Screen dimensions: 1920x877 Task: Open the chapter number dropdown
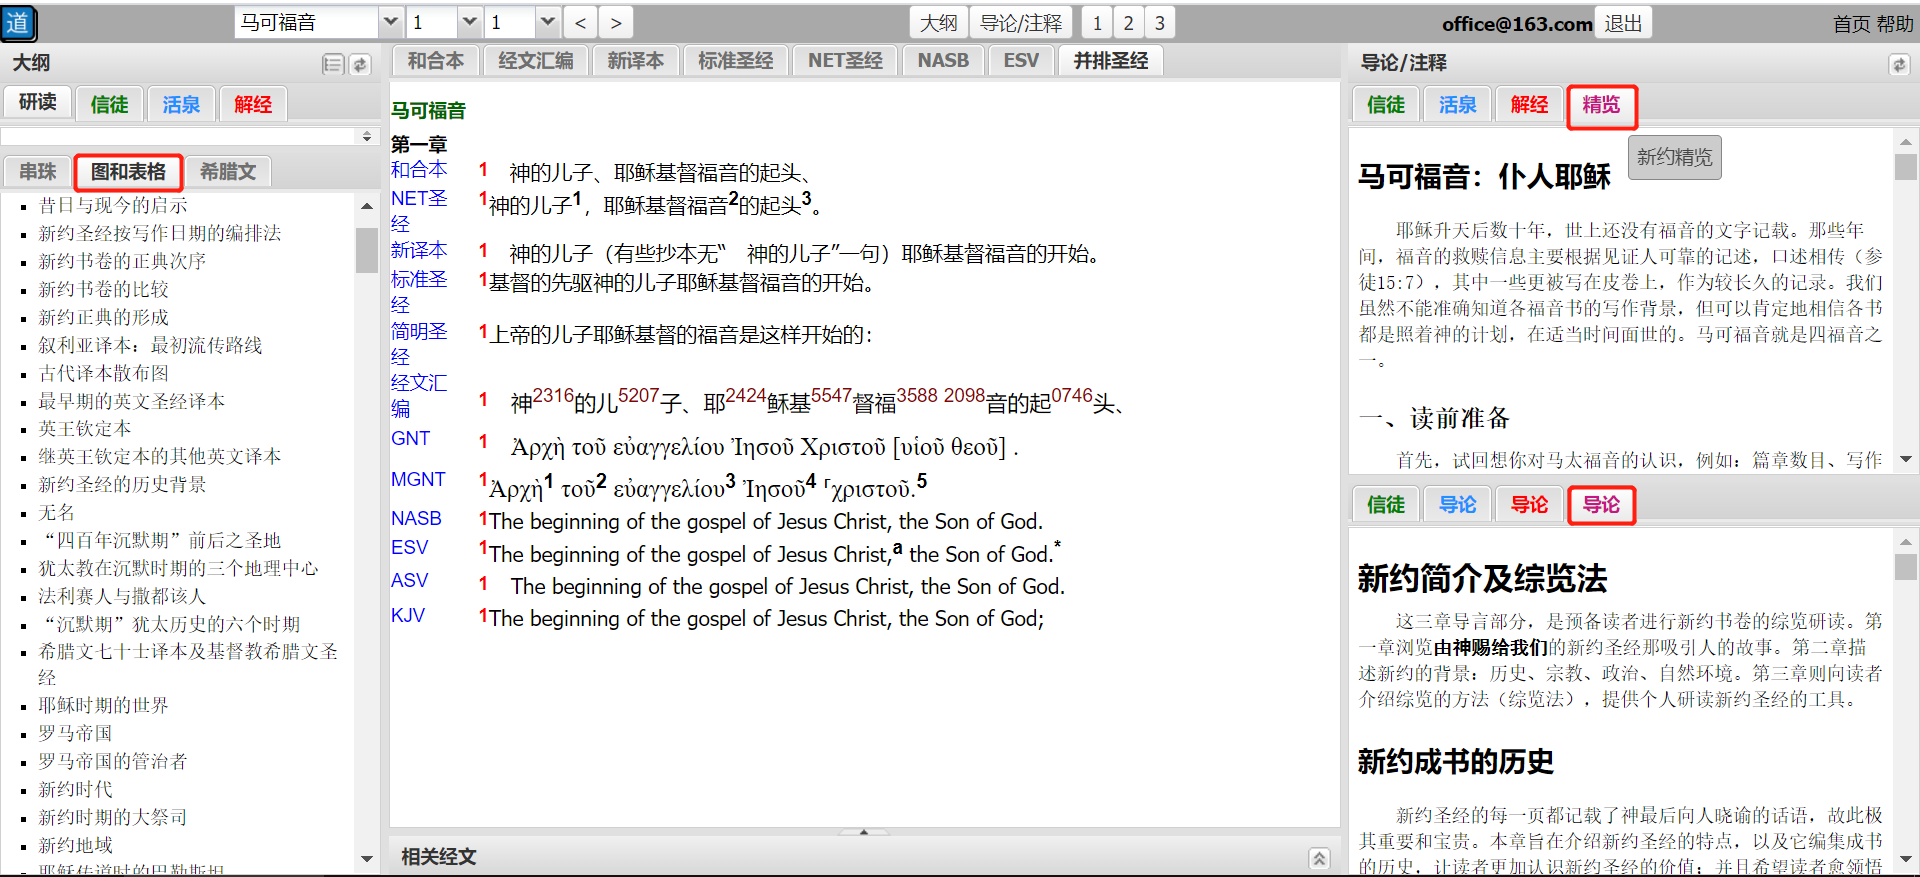click(470, 22)
